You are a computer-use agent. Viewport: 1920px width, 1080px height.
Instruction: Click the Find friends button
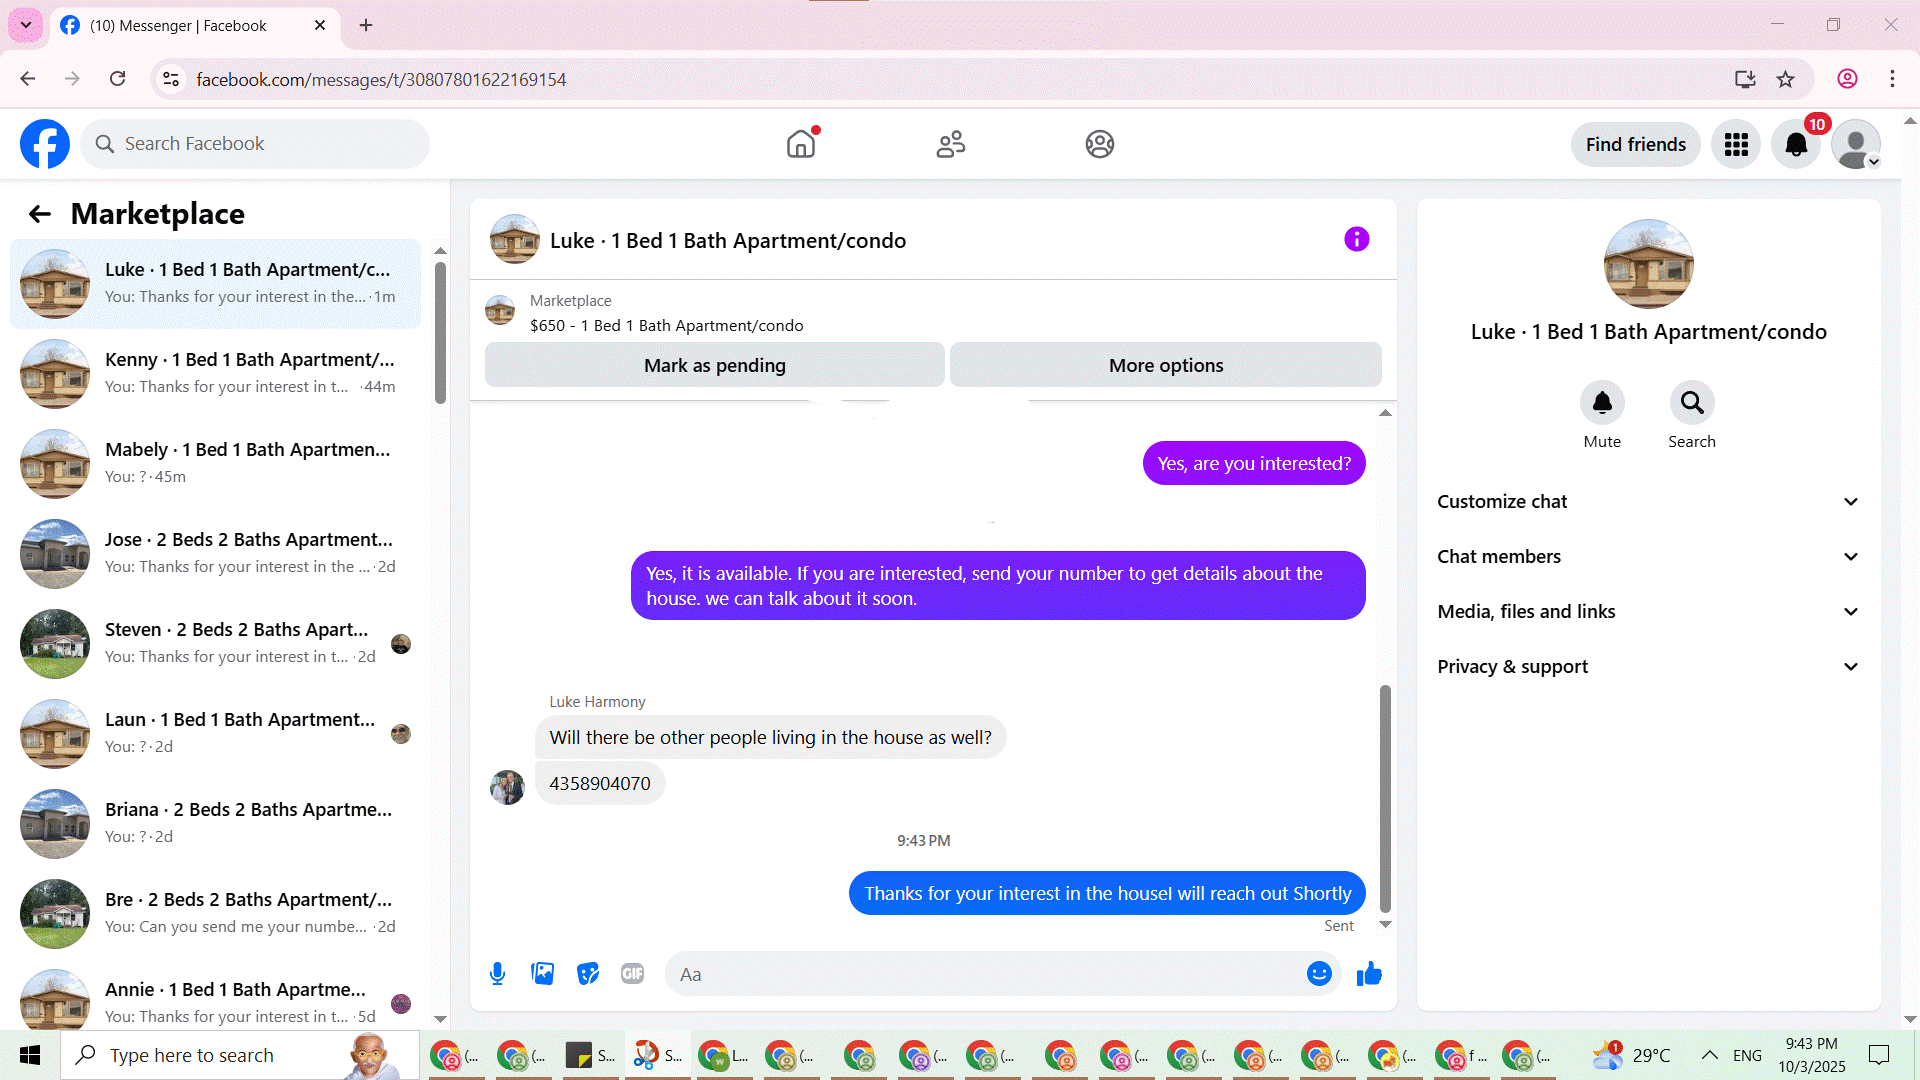[1635, 145]
